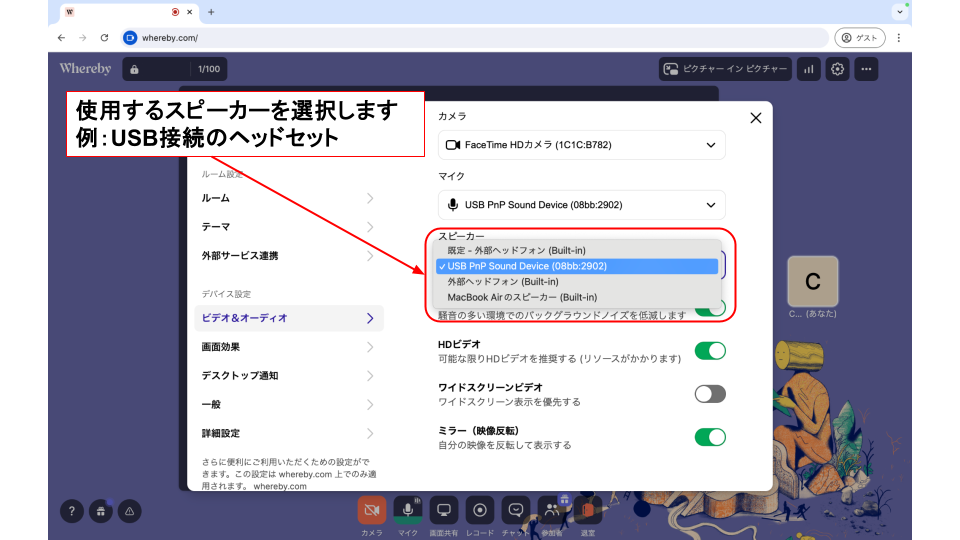
Task: Close the settings dialog with X
Action: coord(755,118)
